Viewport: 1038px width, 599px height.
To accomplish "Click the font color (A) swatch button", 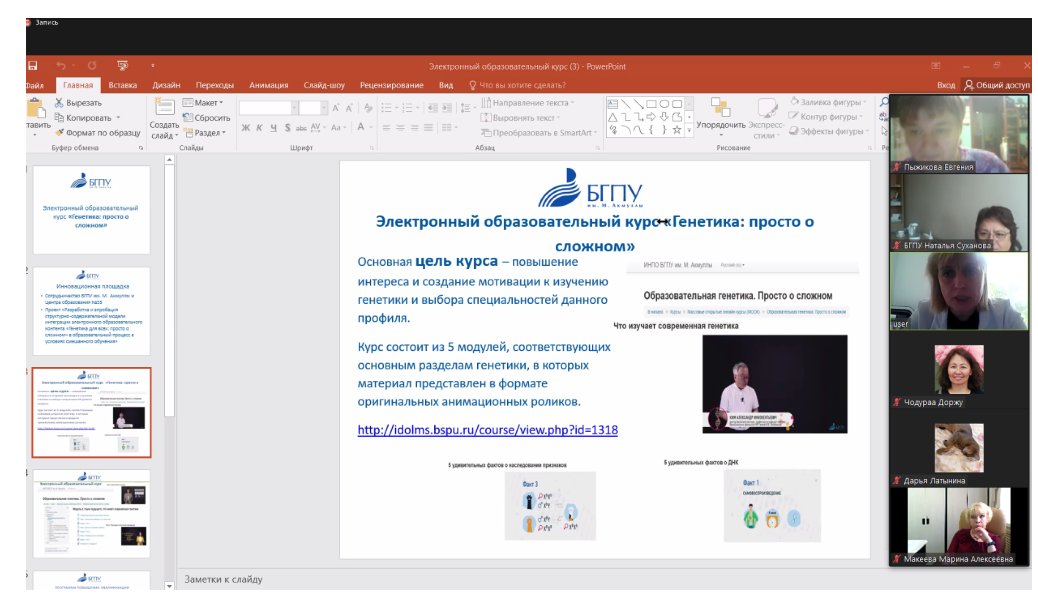I will (x=362, y=128).
